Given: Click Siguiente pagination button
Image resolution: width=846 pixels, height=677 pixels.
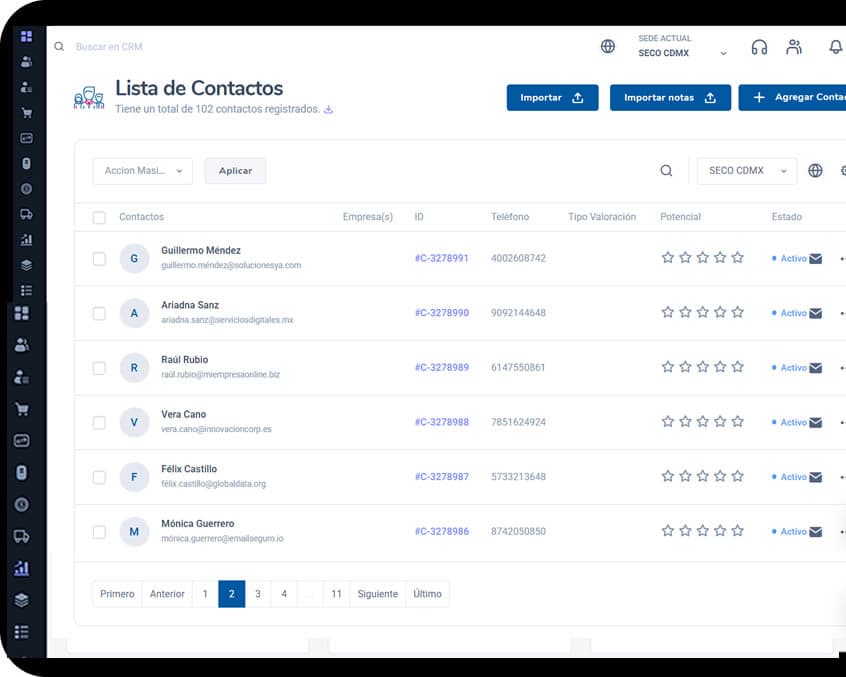Looking at the screenshot, I should click(x=378, y=594).
